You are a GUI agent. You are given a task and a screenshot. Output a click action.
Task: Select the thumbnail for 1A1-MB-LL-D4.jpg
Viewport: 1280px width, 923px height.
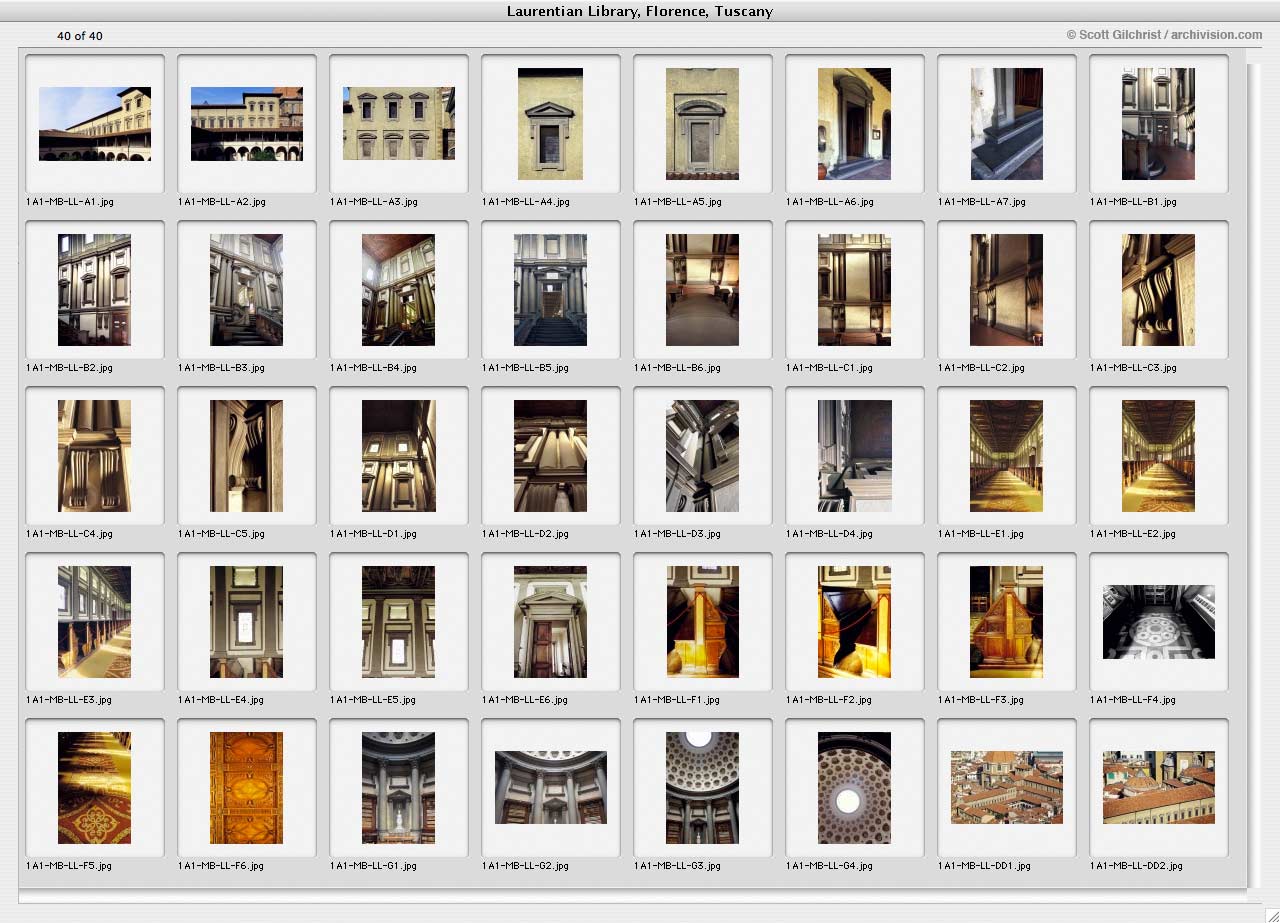click(x=855, y=456)
